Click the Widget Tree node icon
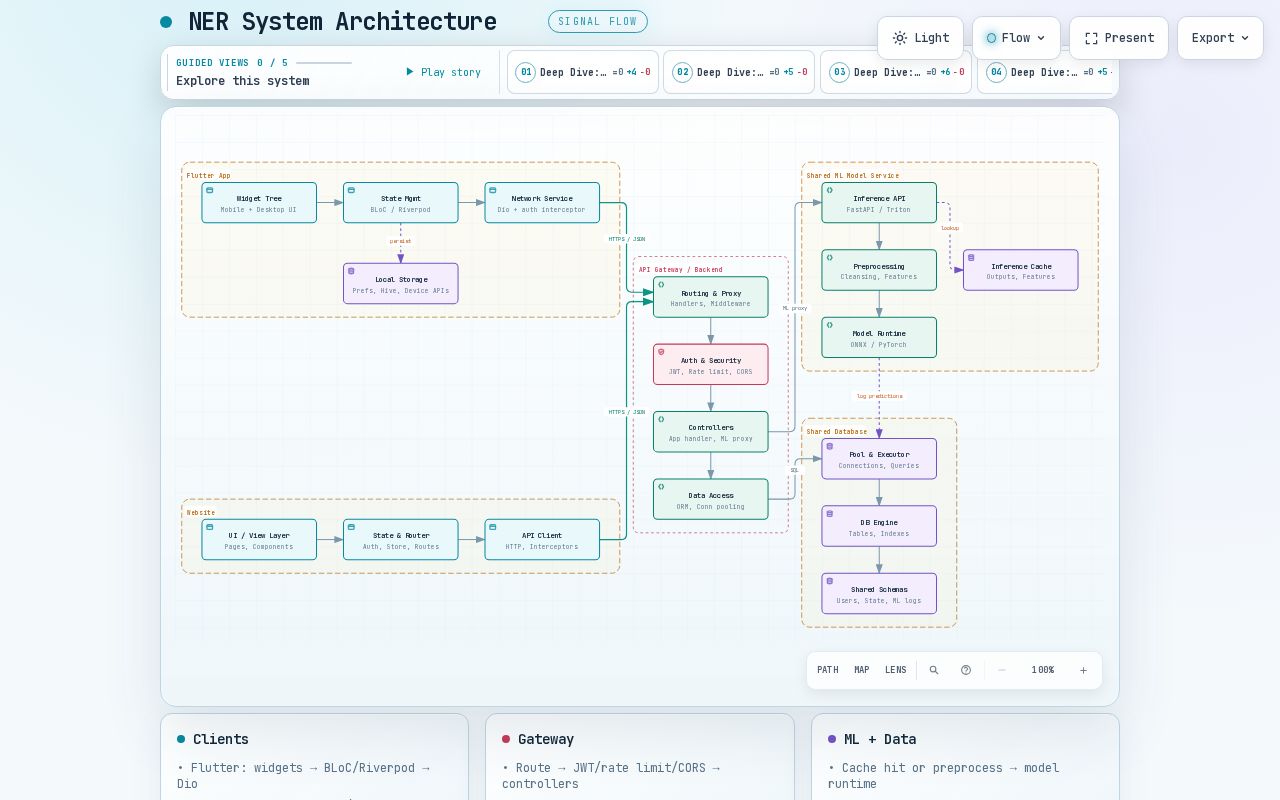 coord(210,190)
